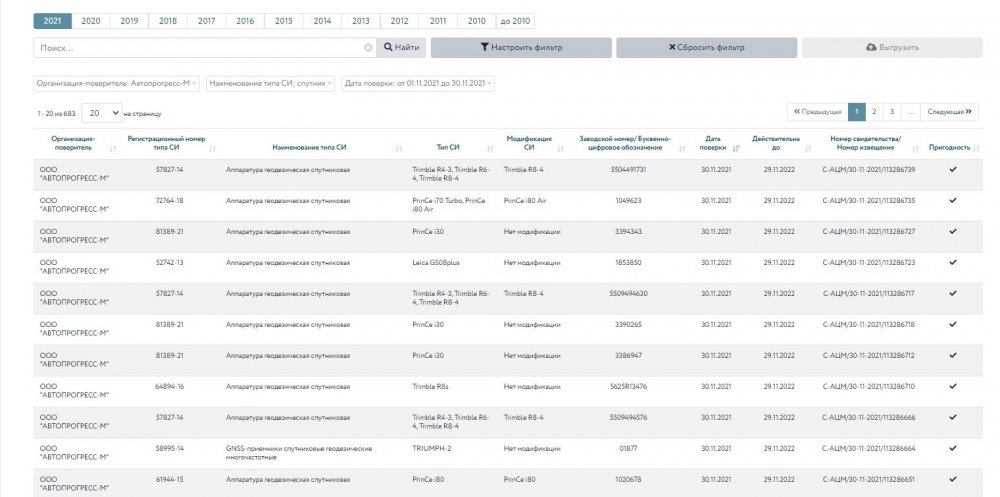
Task: Switch to the 2020 year tab
Action: (x=90, y=20)
